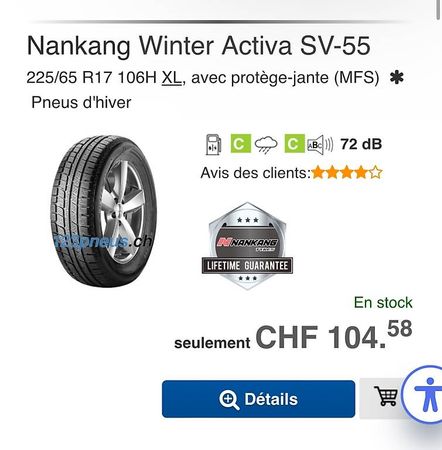This screenshot has width=442, height=450.
Task: Open the tire product thumbnail
Action: pos(103,211)
